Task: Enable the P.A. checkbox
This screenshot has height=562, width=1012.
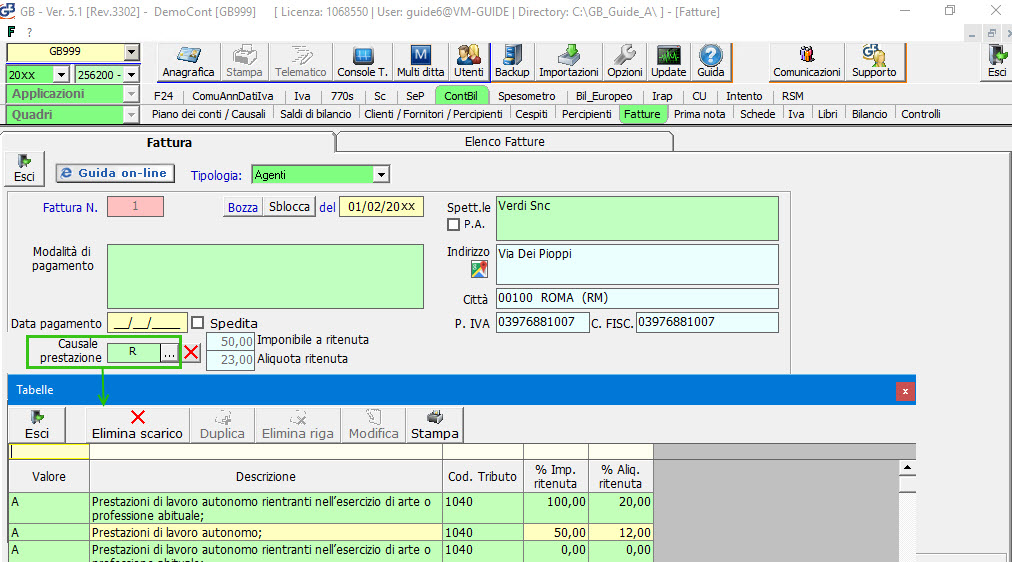Action: point(453,224)
